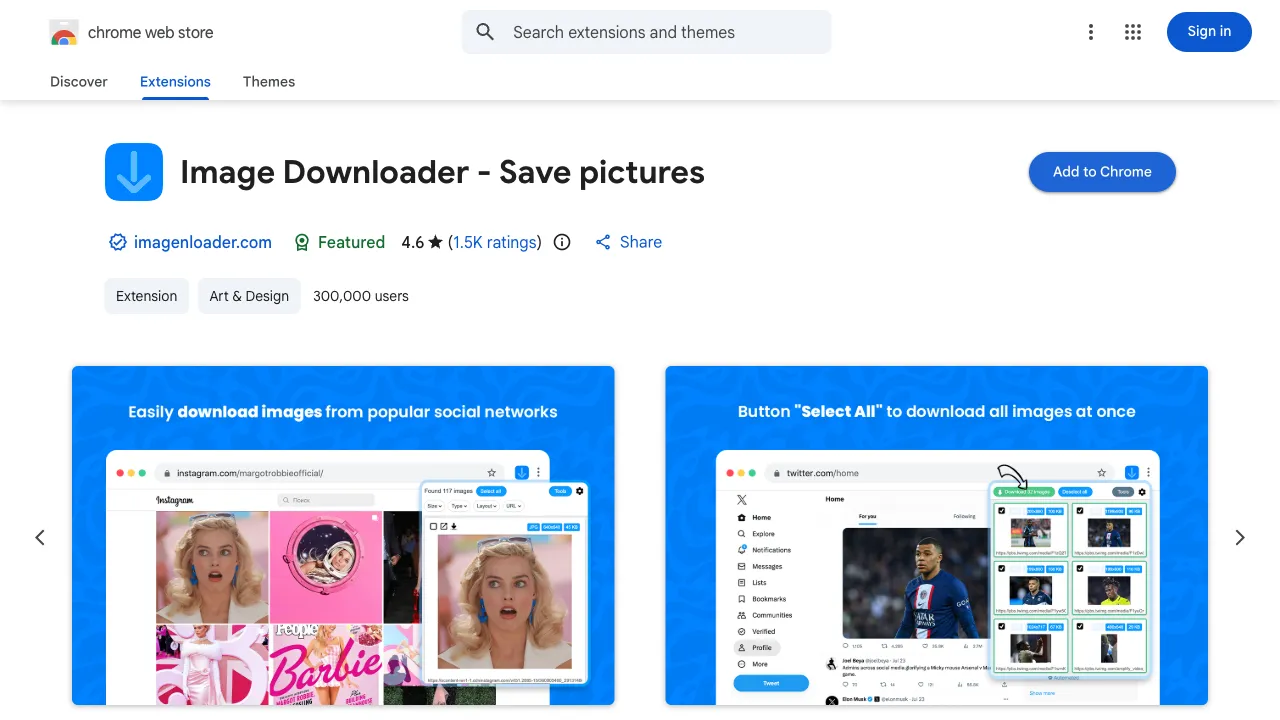Screen dimensions: 1280x720
Task: Switch to the Extensions tab
Action: (175, 82)
